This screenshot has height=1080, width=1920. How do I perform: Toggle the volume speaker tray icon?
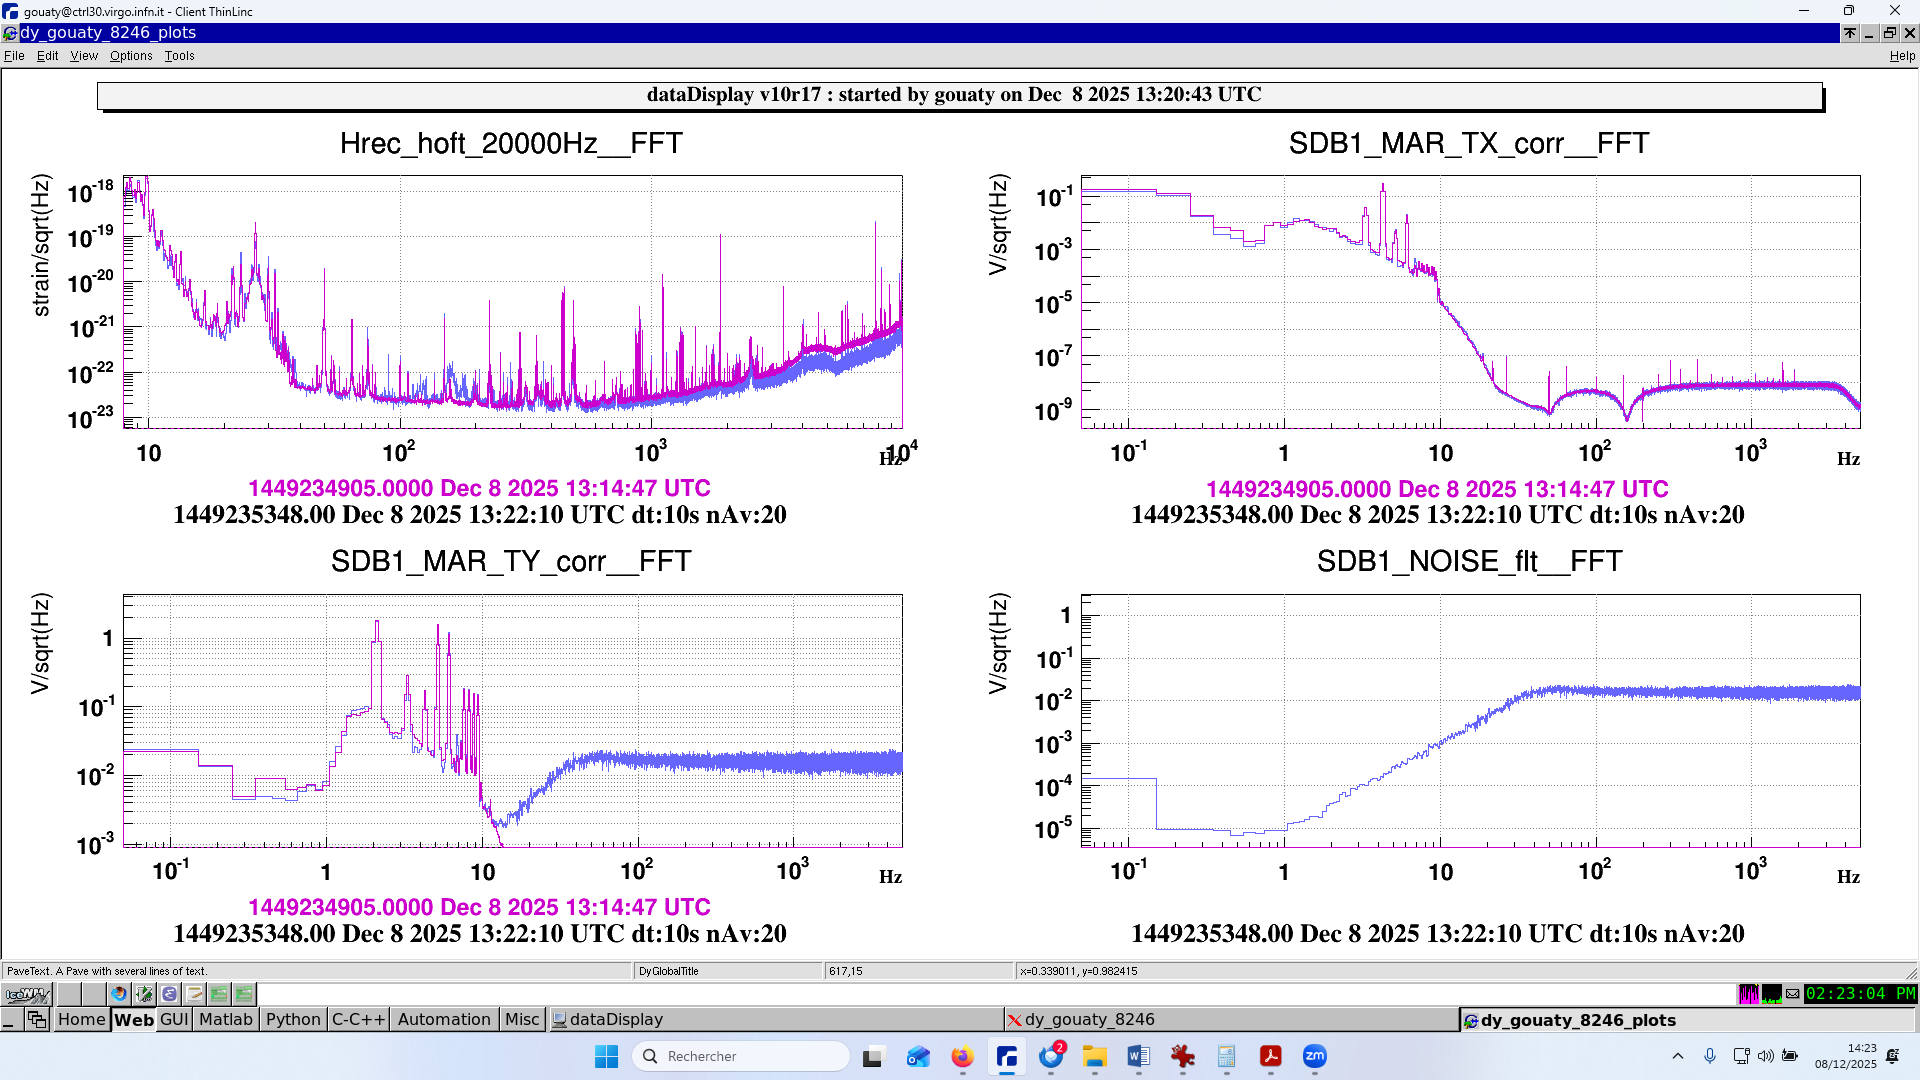pos(1765,1056)
